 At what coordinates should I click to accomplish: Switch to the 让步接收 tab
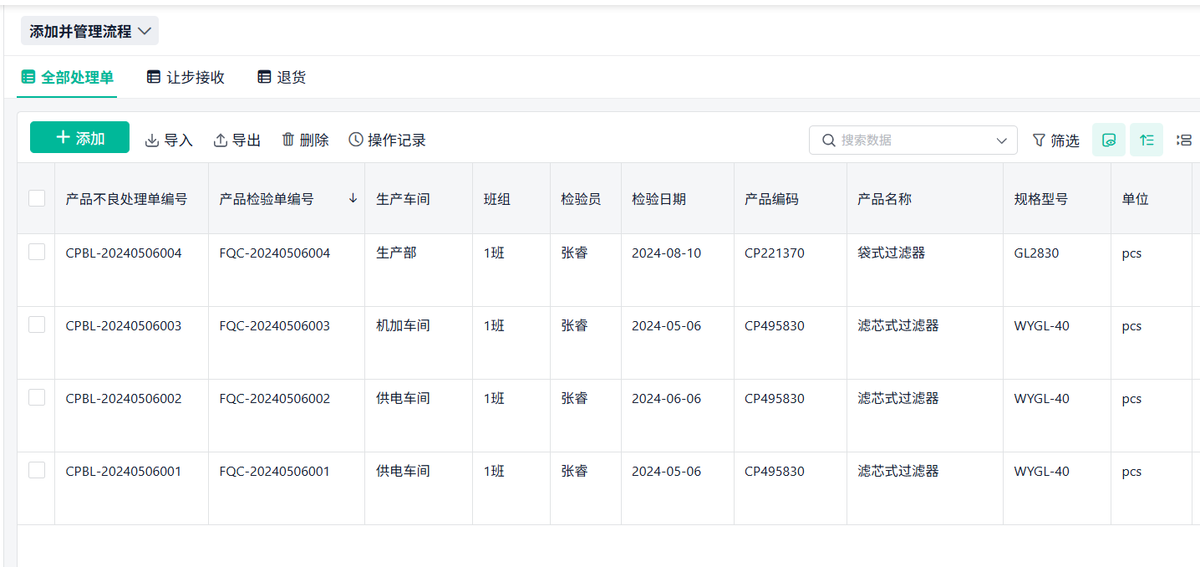[x=186, y=77]
